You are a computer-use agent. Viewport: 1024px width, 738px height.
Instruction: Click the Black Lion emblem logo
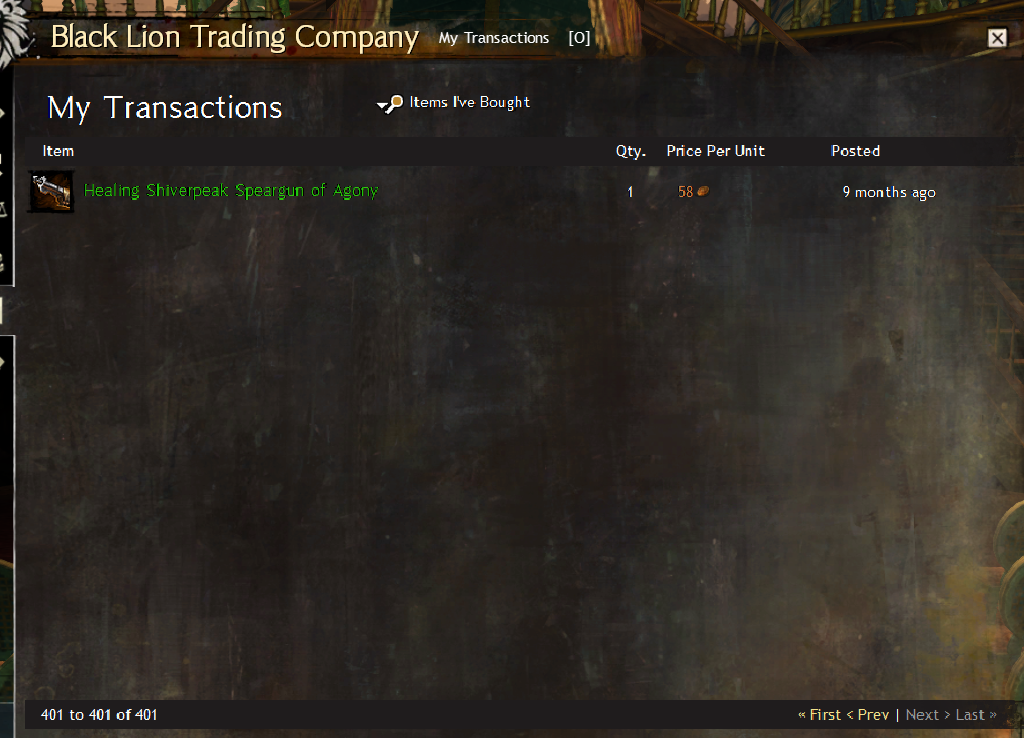[14, 29]
